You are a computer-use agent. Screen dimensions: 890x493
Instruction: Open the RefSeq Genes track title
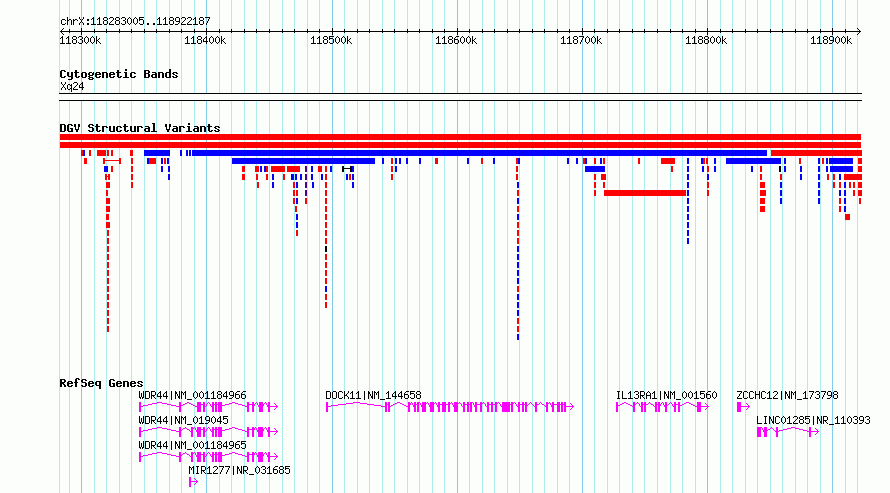(x=101, y=383)
